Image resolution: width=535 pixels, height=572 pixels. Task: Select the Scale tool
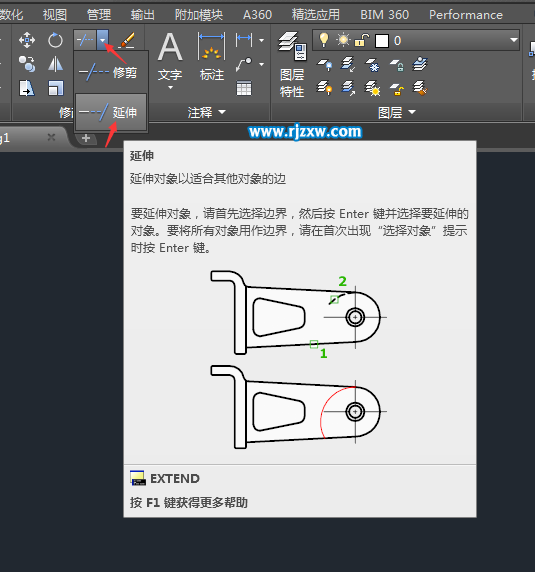(x=55, y=88)
